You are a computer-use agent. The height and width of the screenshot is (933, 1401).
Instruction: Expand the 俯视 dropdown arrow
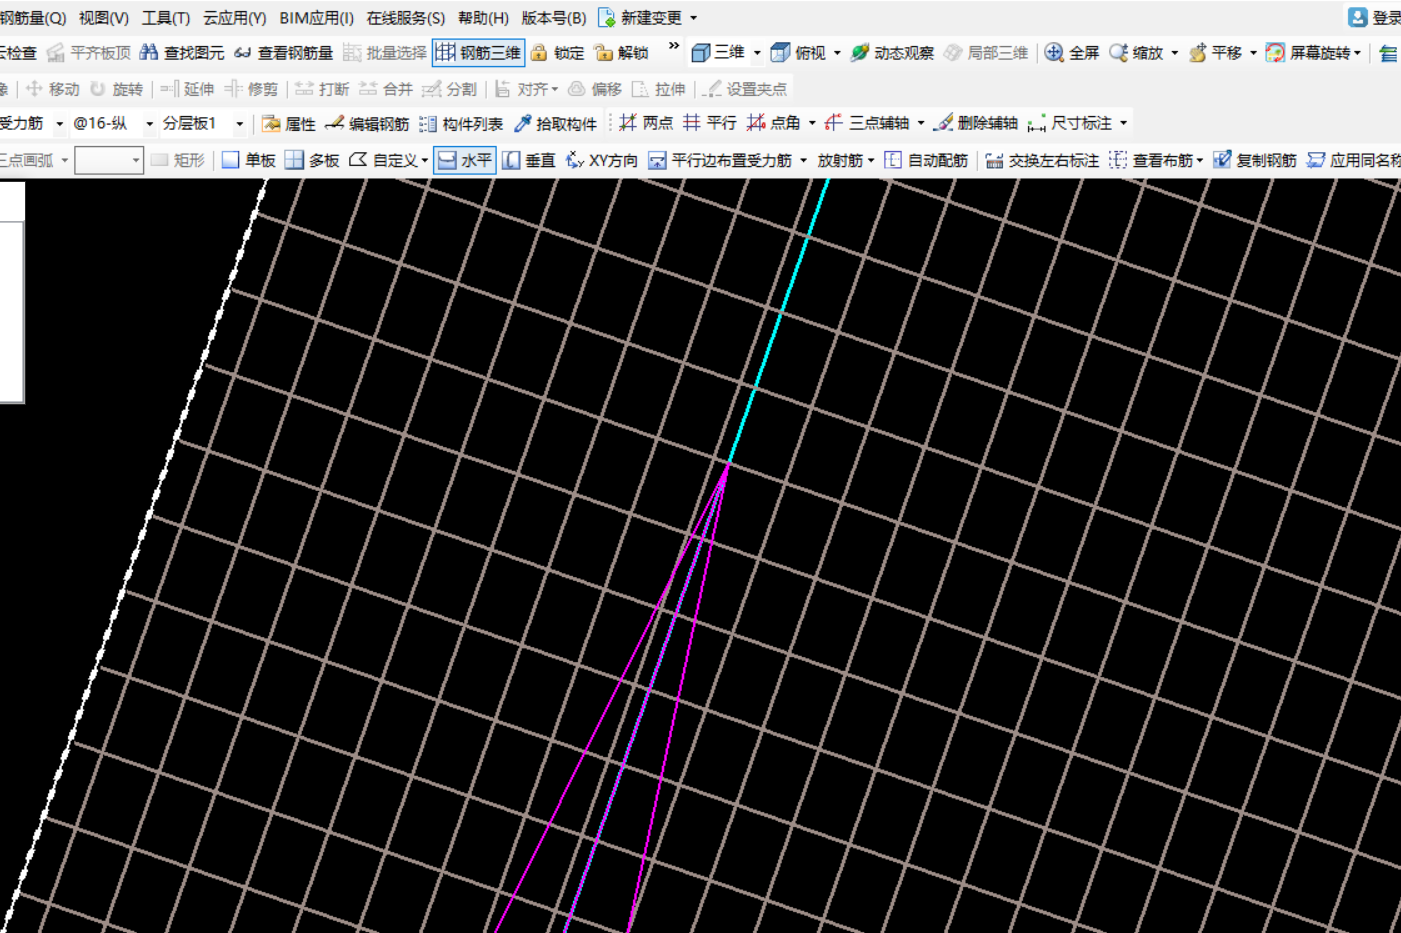coord(837,53)
